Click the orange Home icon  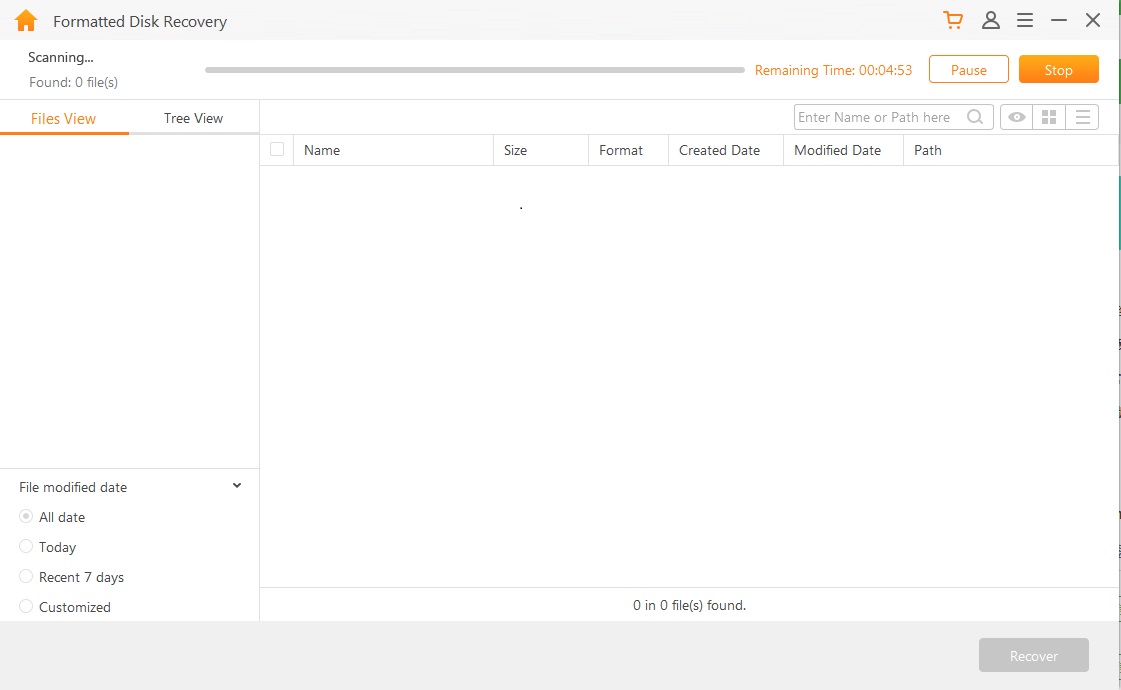point(26,21)
